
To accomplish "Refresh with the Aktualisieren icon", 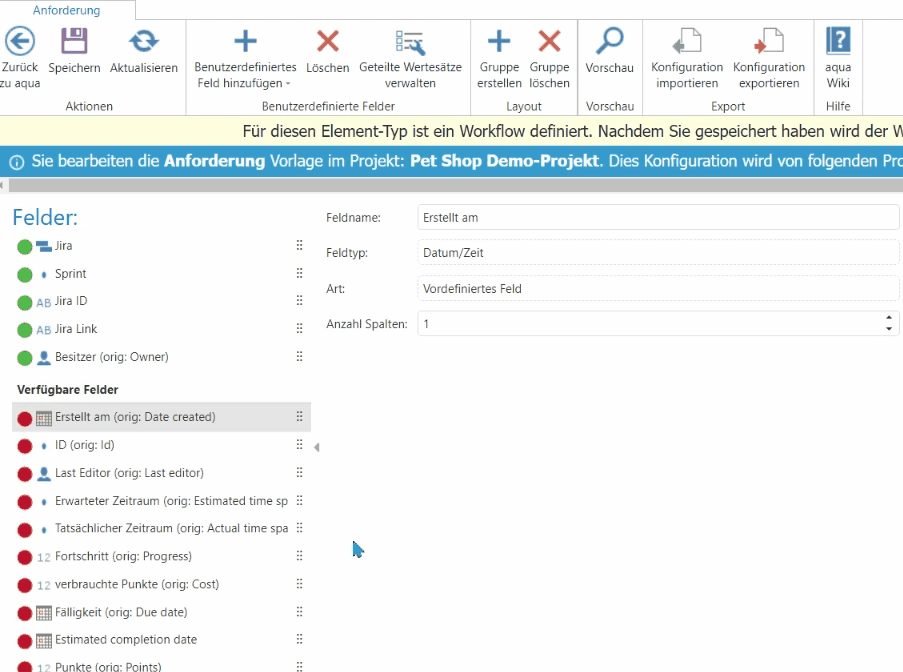I will click(144, 41).
